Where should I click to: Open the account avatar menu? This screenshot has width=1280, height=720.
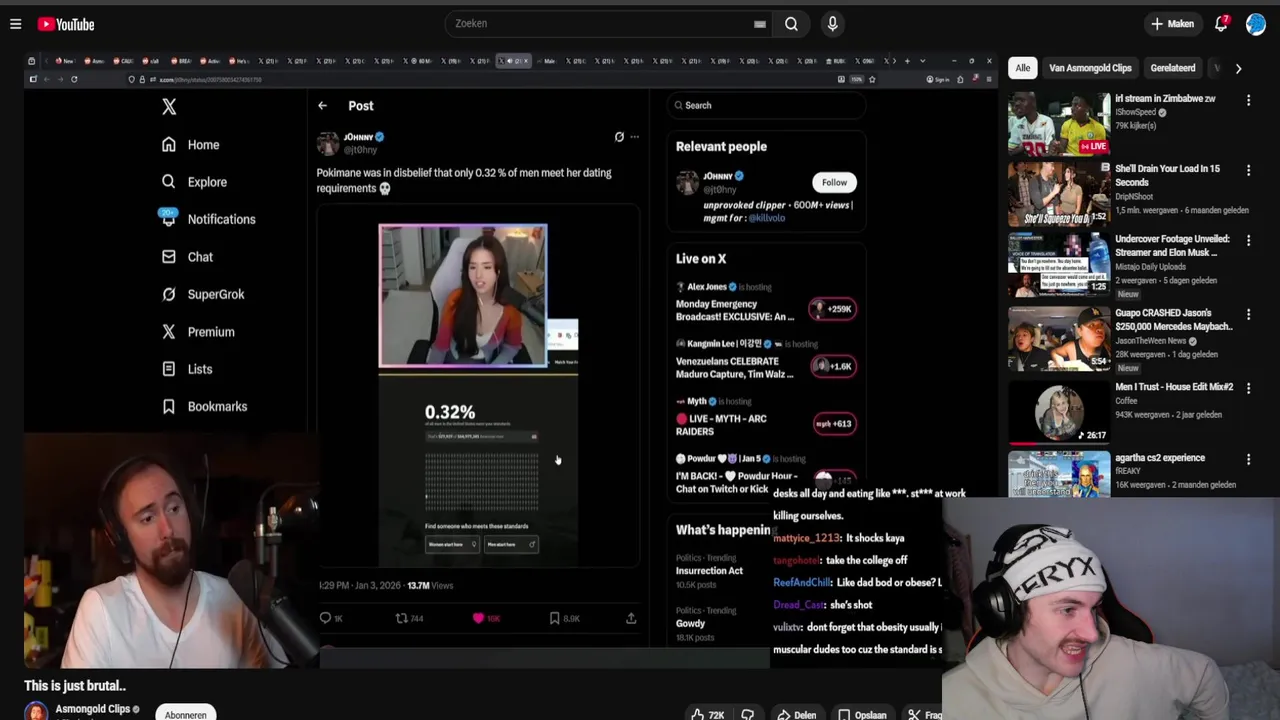1256,24
